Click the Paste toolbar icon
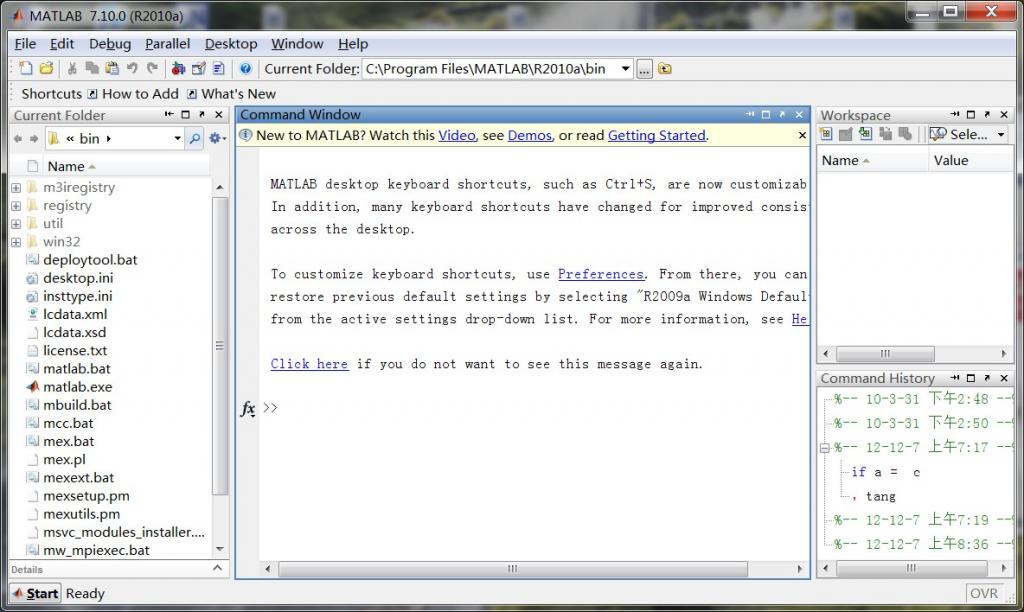 (112, 69)
